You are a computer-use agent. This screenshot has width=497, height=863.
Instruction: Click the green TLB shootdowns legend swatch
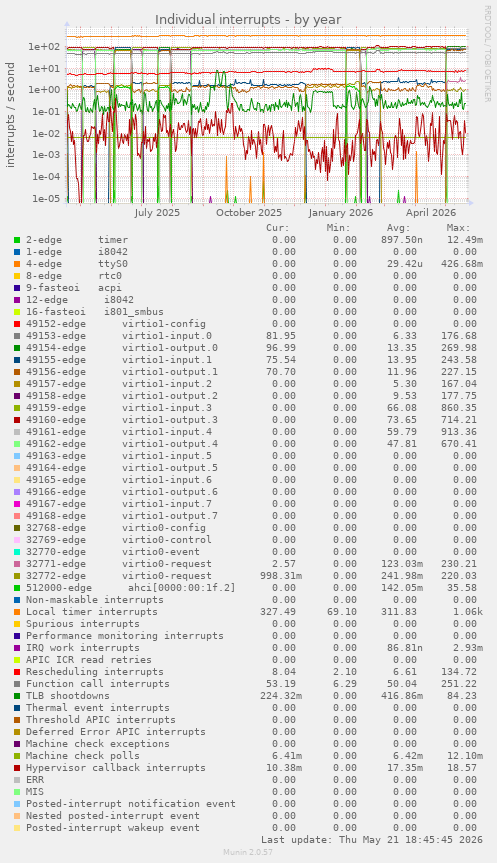[17, 696]
